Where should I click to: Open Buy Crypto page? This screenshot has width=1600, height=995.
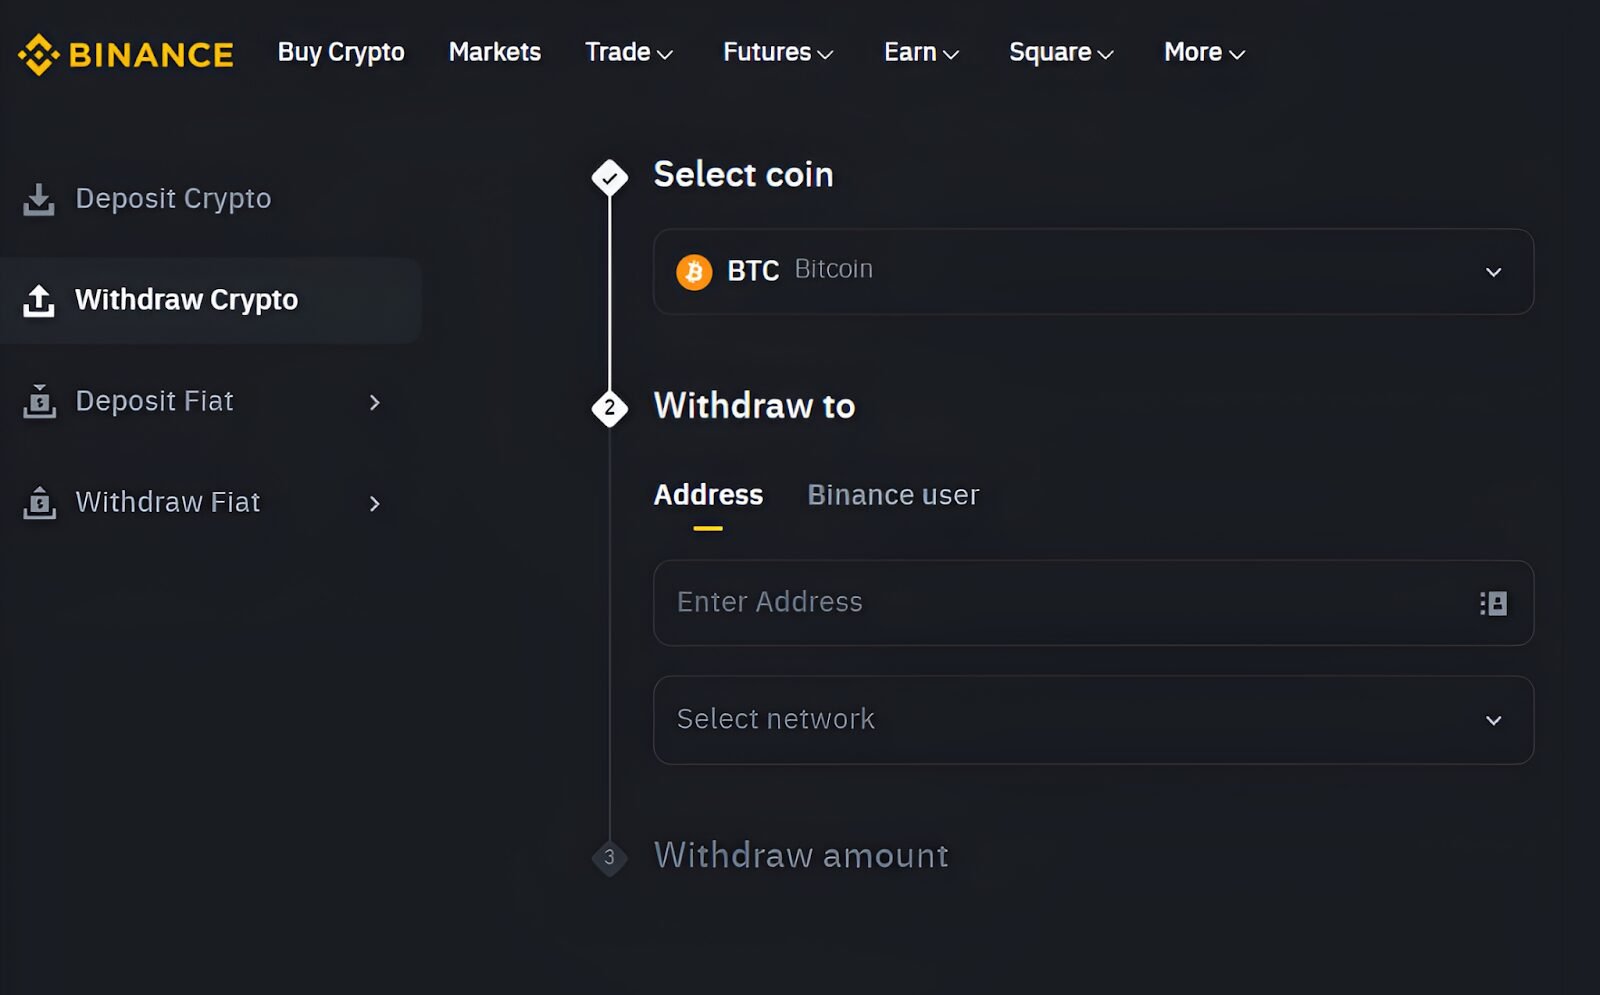(x=341, y=52)
